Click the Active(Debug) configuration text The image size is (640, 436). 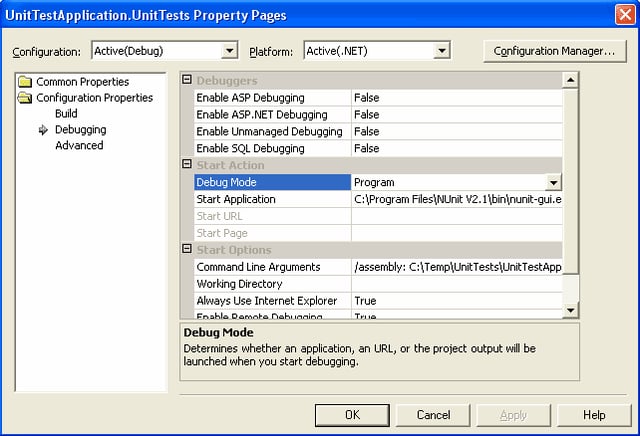pyautogui.click(x=129, y=51)
